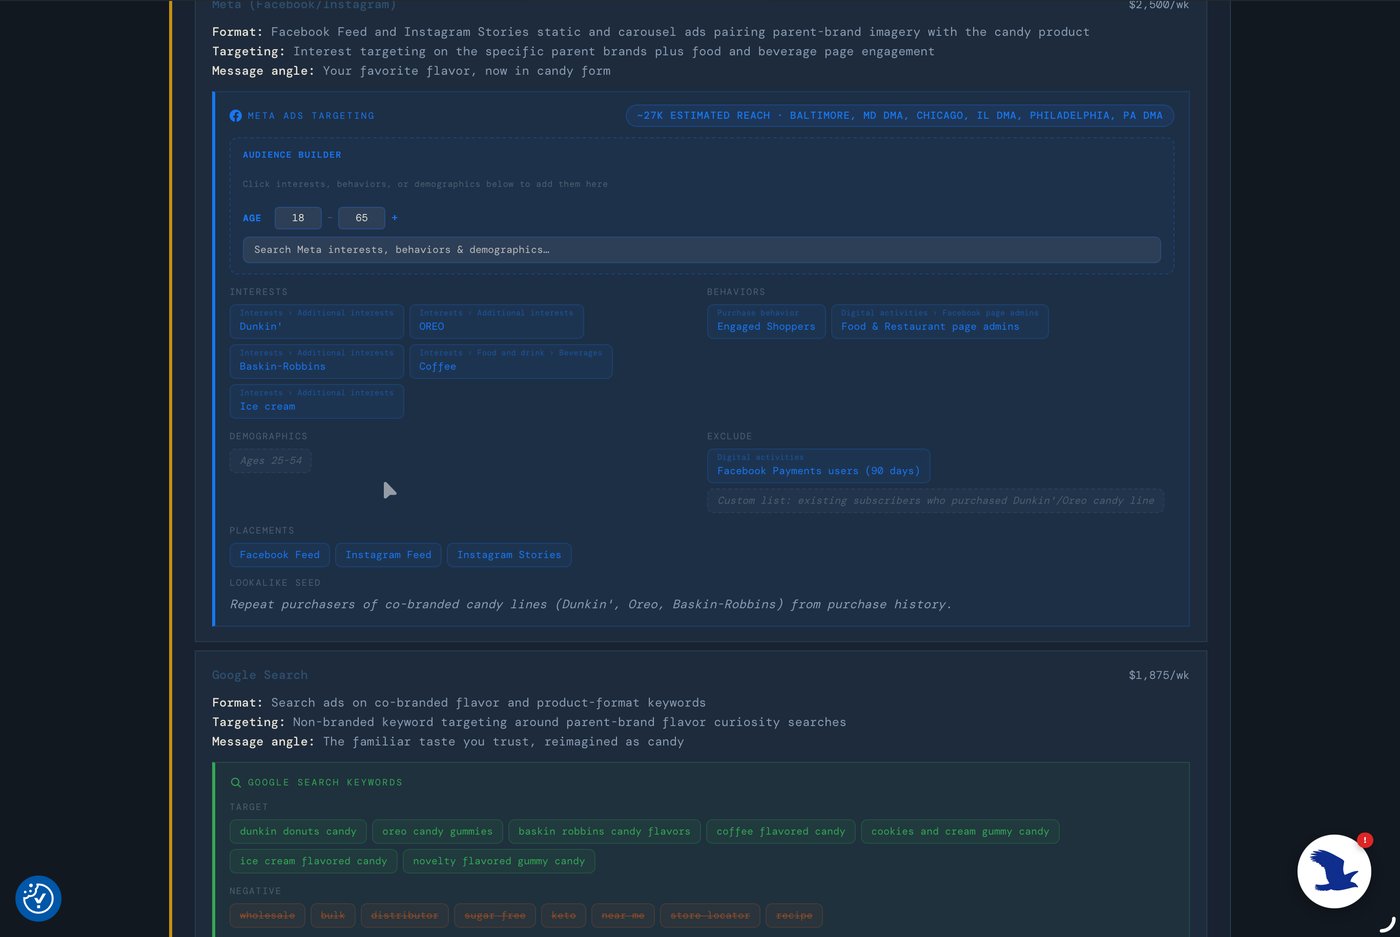1400x937 pixels.
Task: Select ice cream flavored candy keyword
Action: tap(313, 861)
